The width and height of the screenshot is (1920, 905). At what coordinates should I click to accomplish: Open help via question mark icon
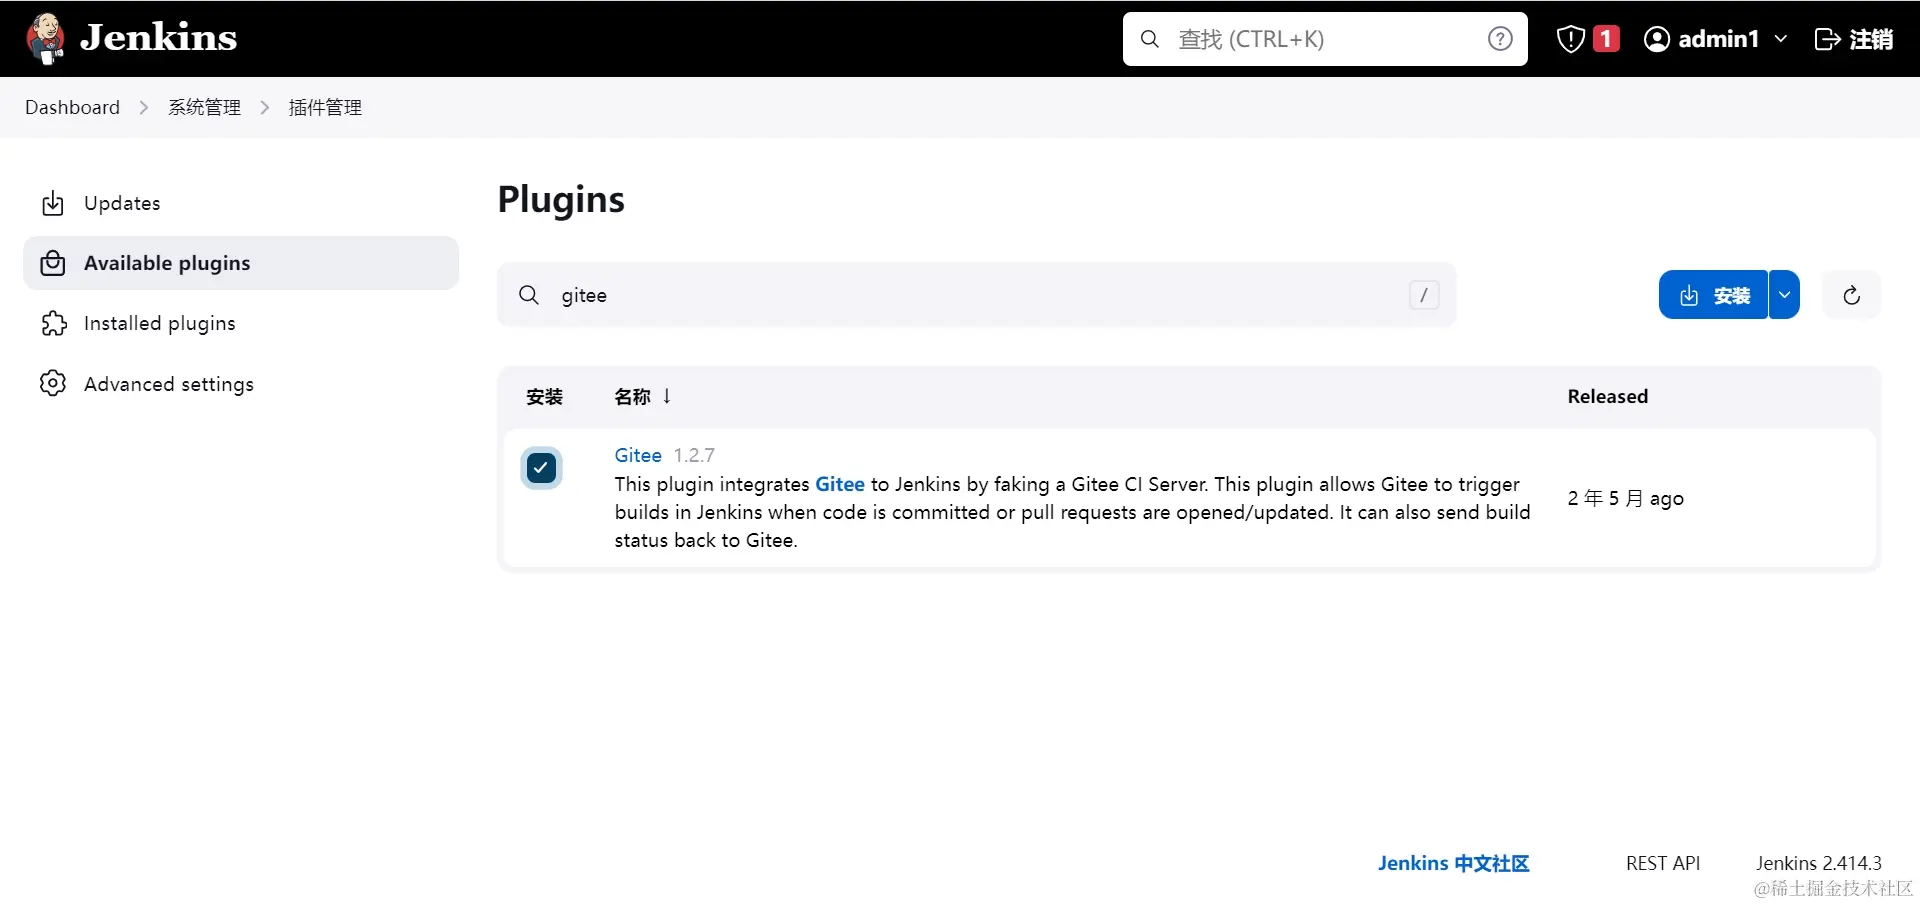1500,39
